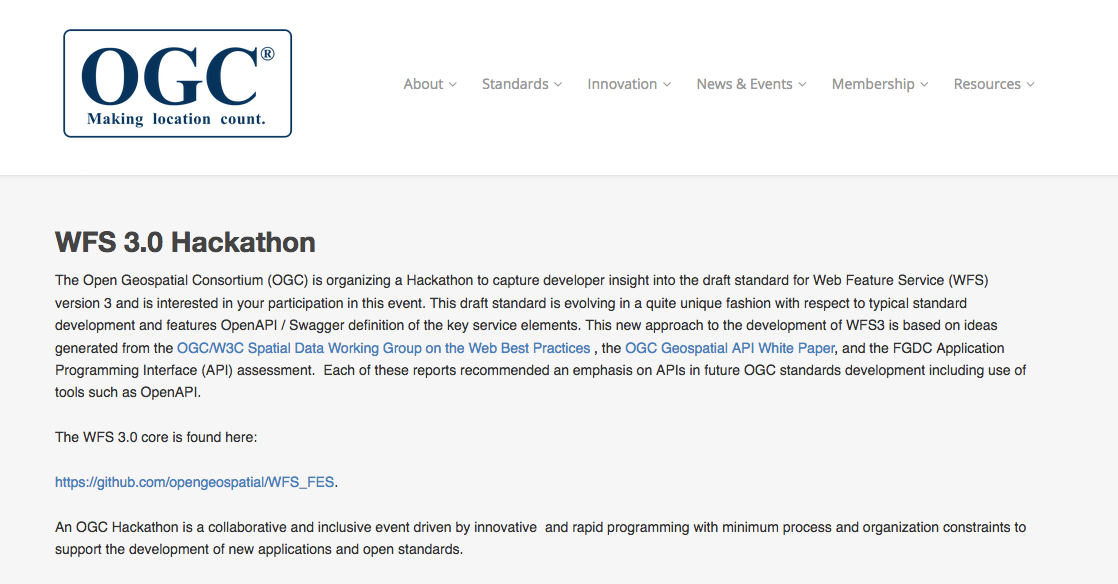Image resolution: width=1118 pixels, height=584 pixels.
Task: Click the text 'tools such as OpenAPI.'
Action: pyautogui.click(x=128, y=392)
